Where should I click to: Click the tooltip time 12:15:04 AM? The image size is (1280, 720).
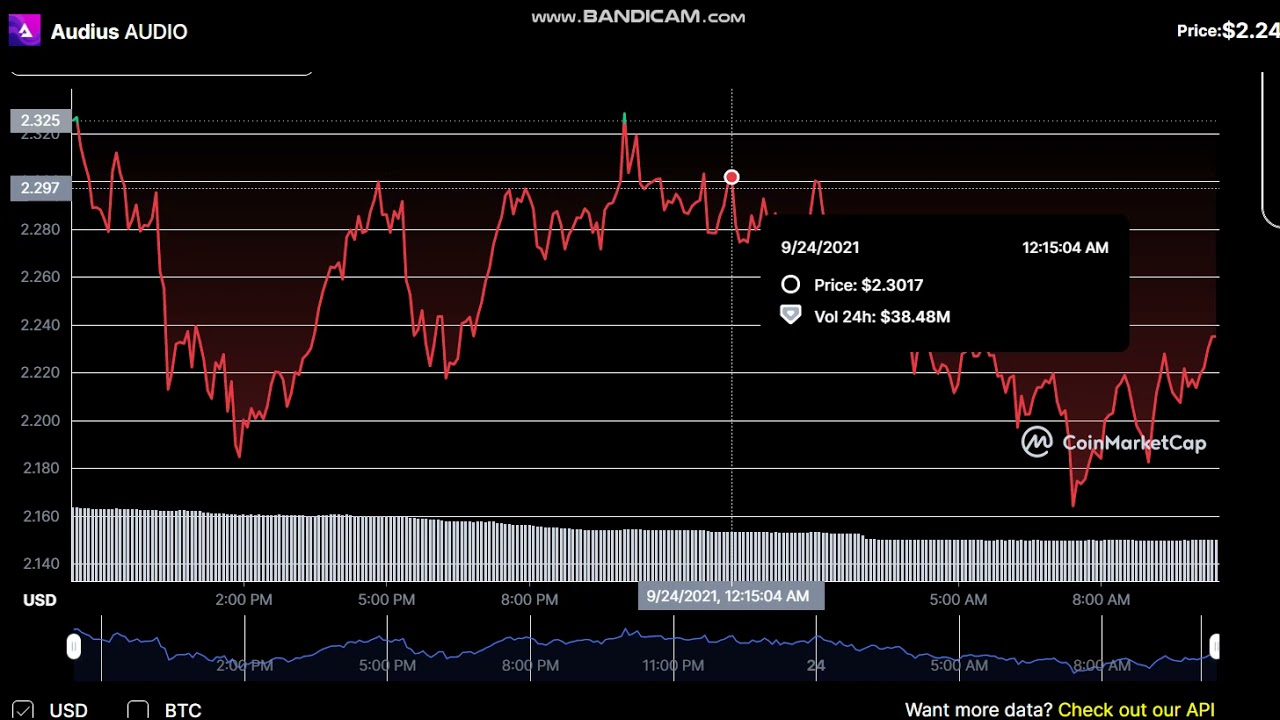point(1065,248)
